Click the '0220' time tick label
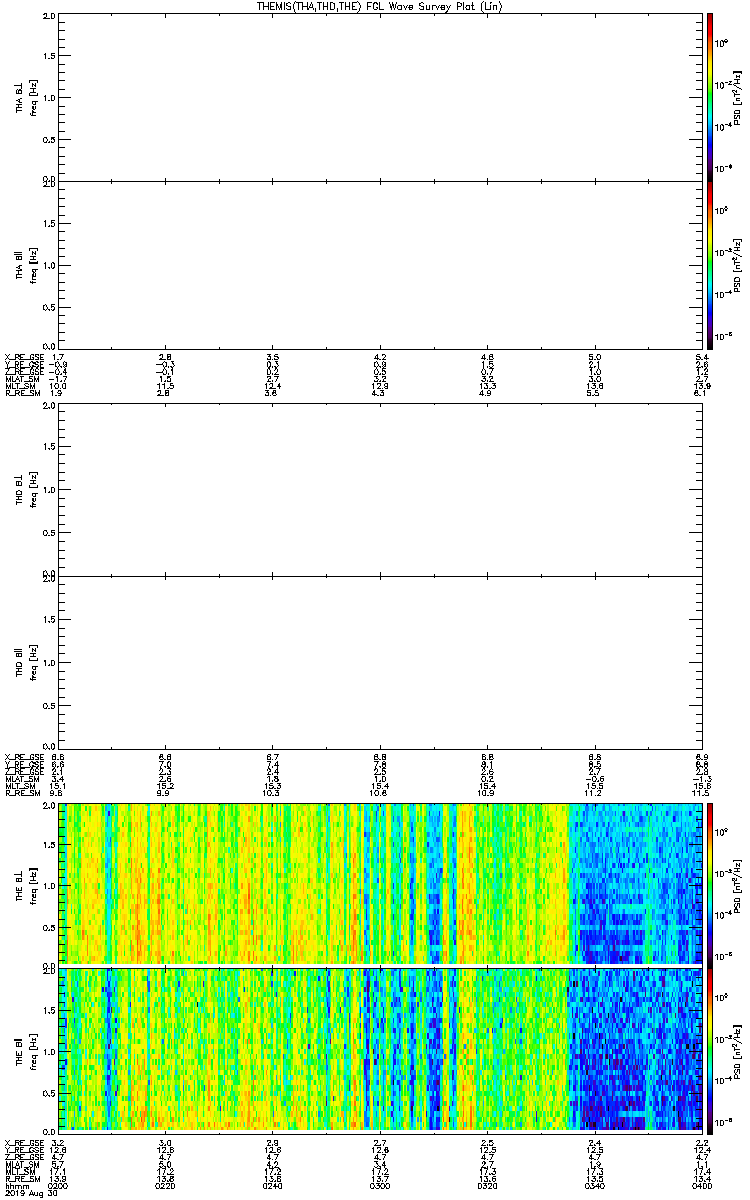 click(165, 1186)
